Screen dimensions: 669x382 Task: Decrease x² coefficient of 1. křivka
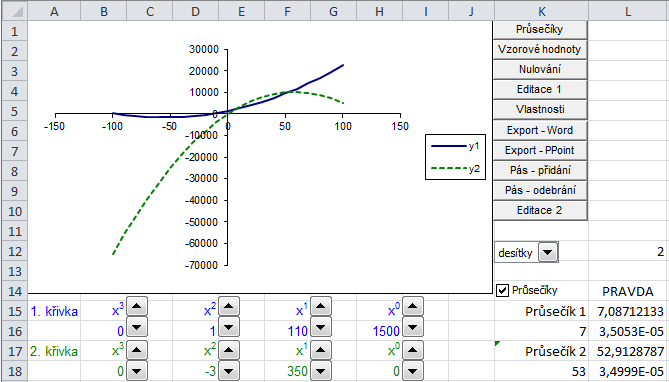coord(229,327)
